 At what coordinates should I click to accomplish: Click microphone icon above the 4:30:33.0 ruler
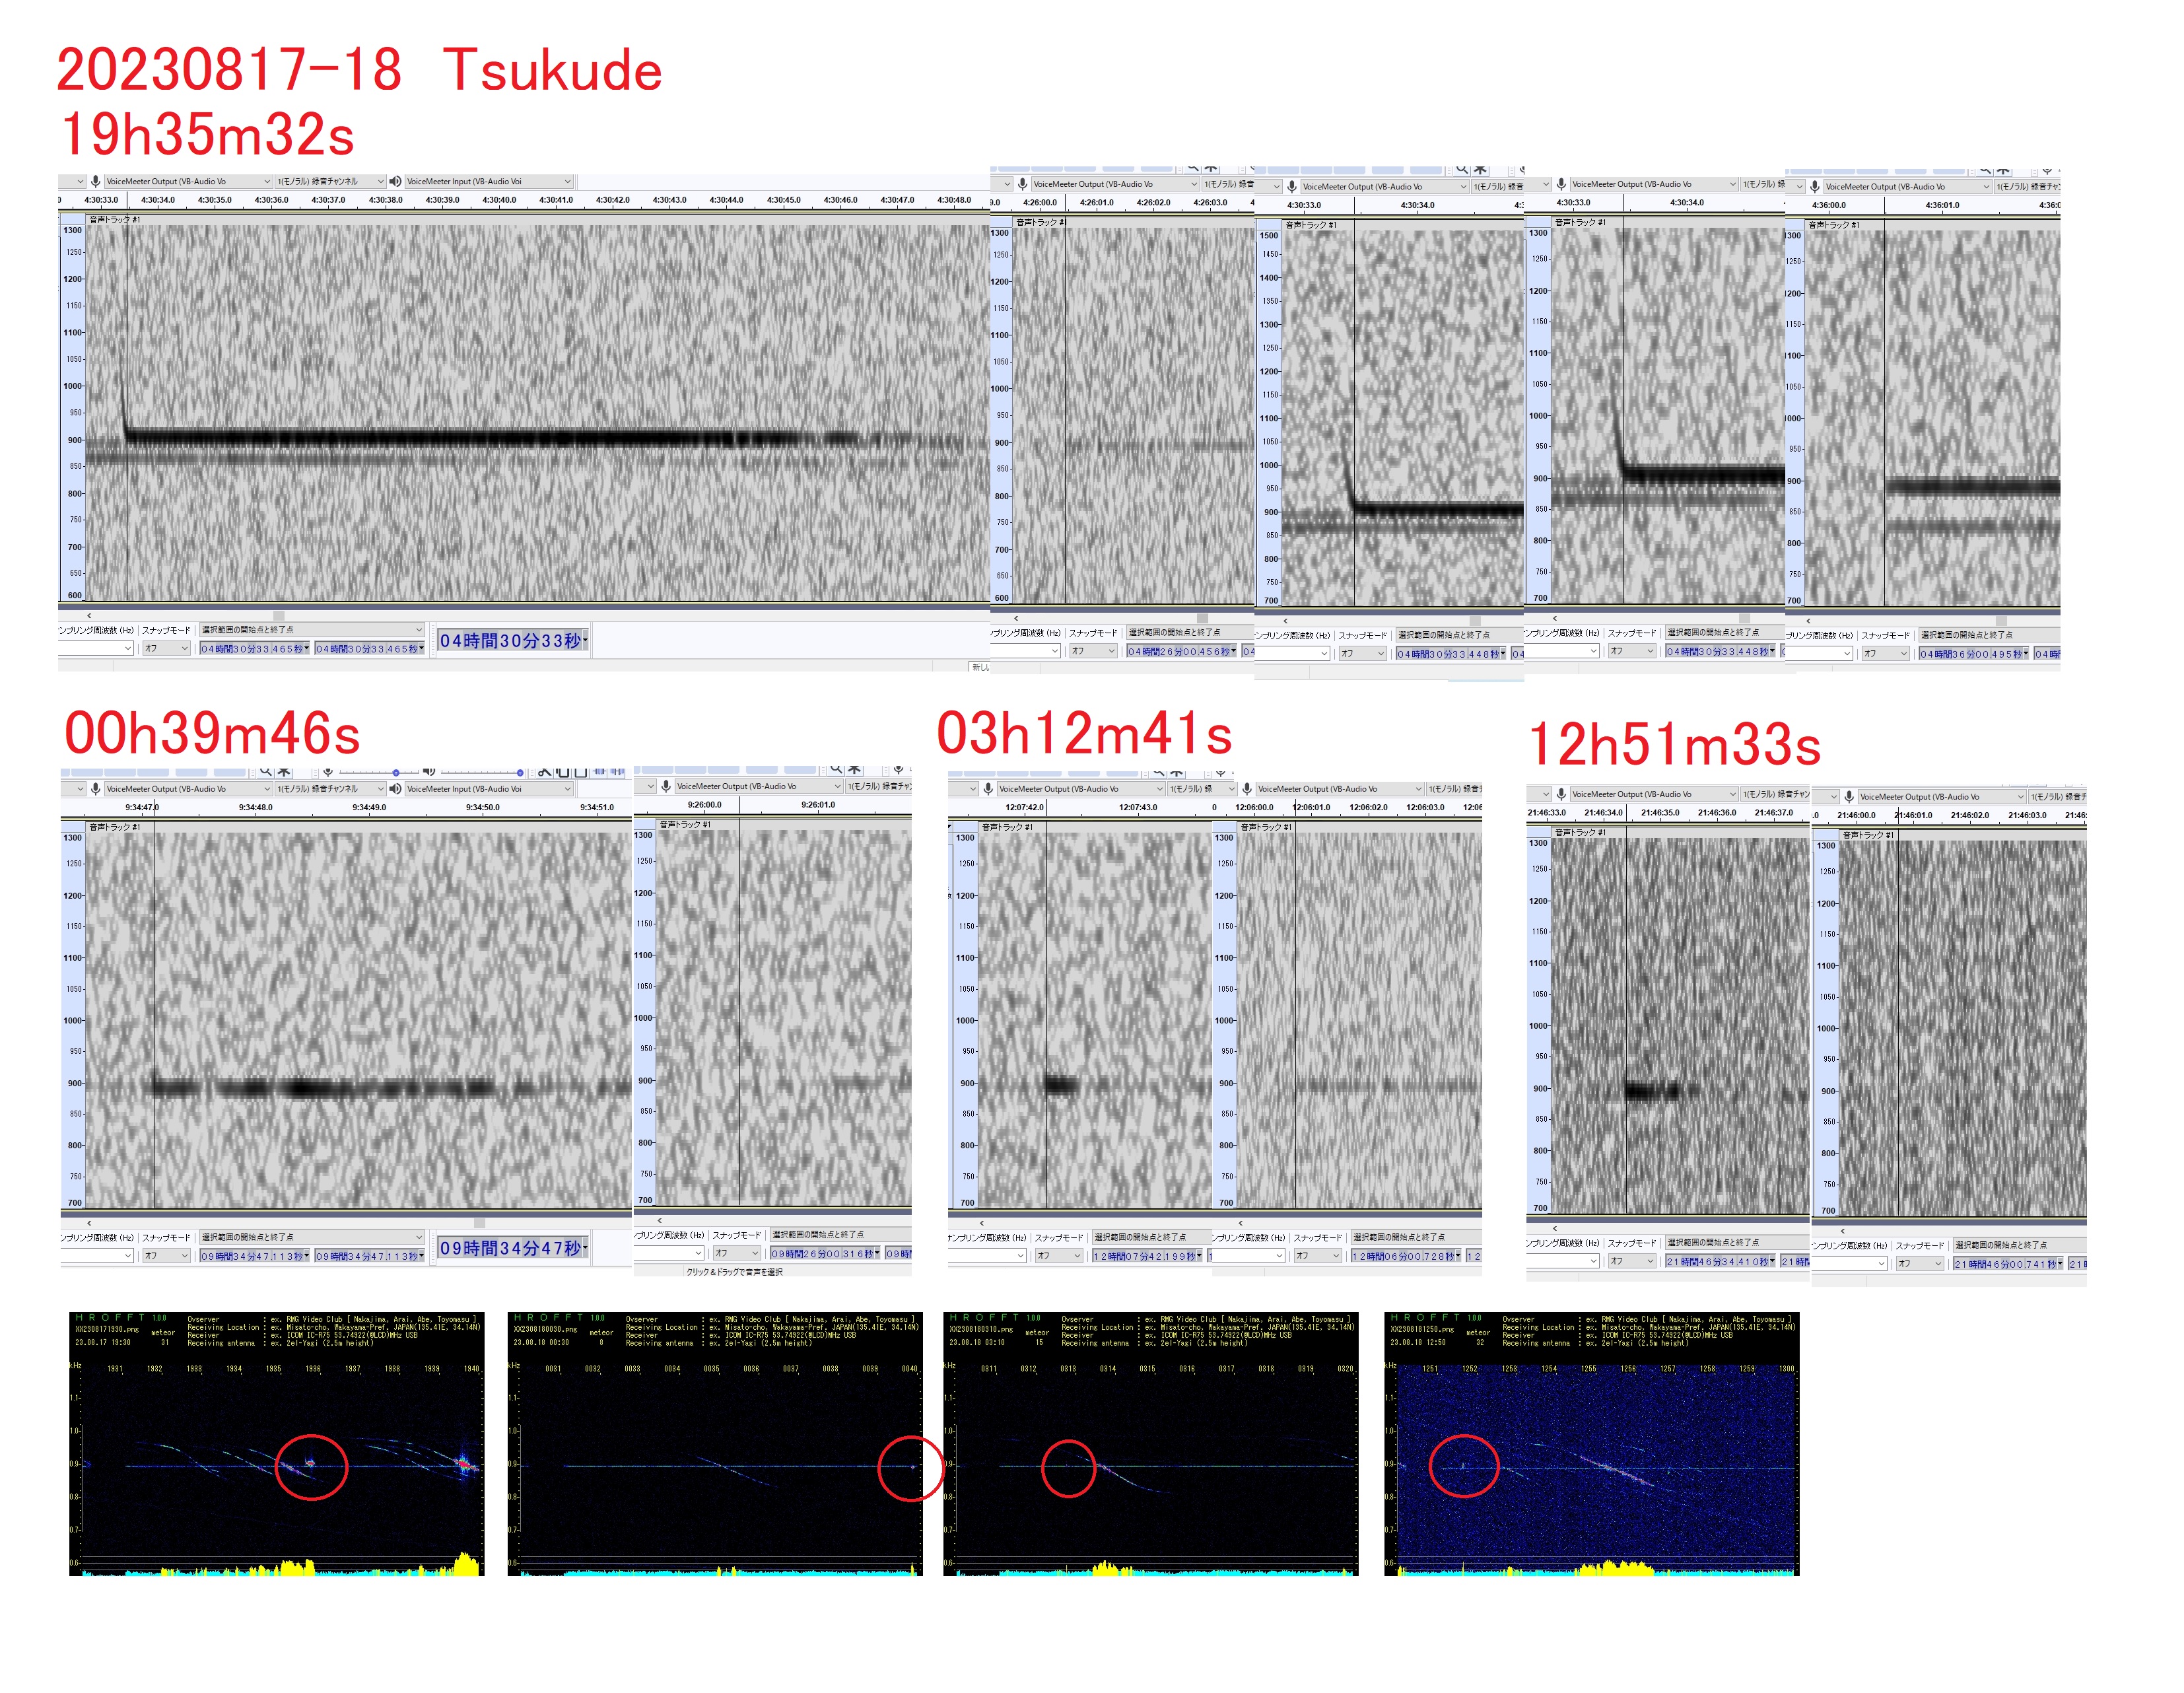pyautogui.click(x=95, y=181)
